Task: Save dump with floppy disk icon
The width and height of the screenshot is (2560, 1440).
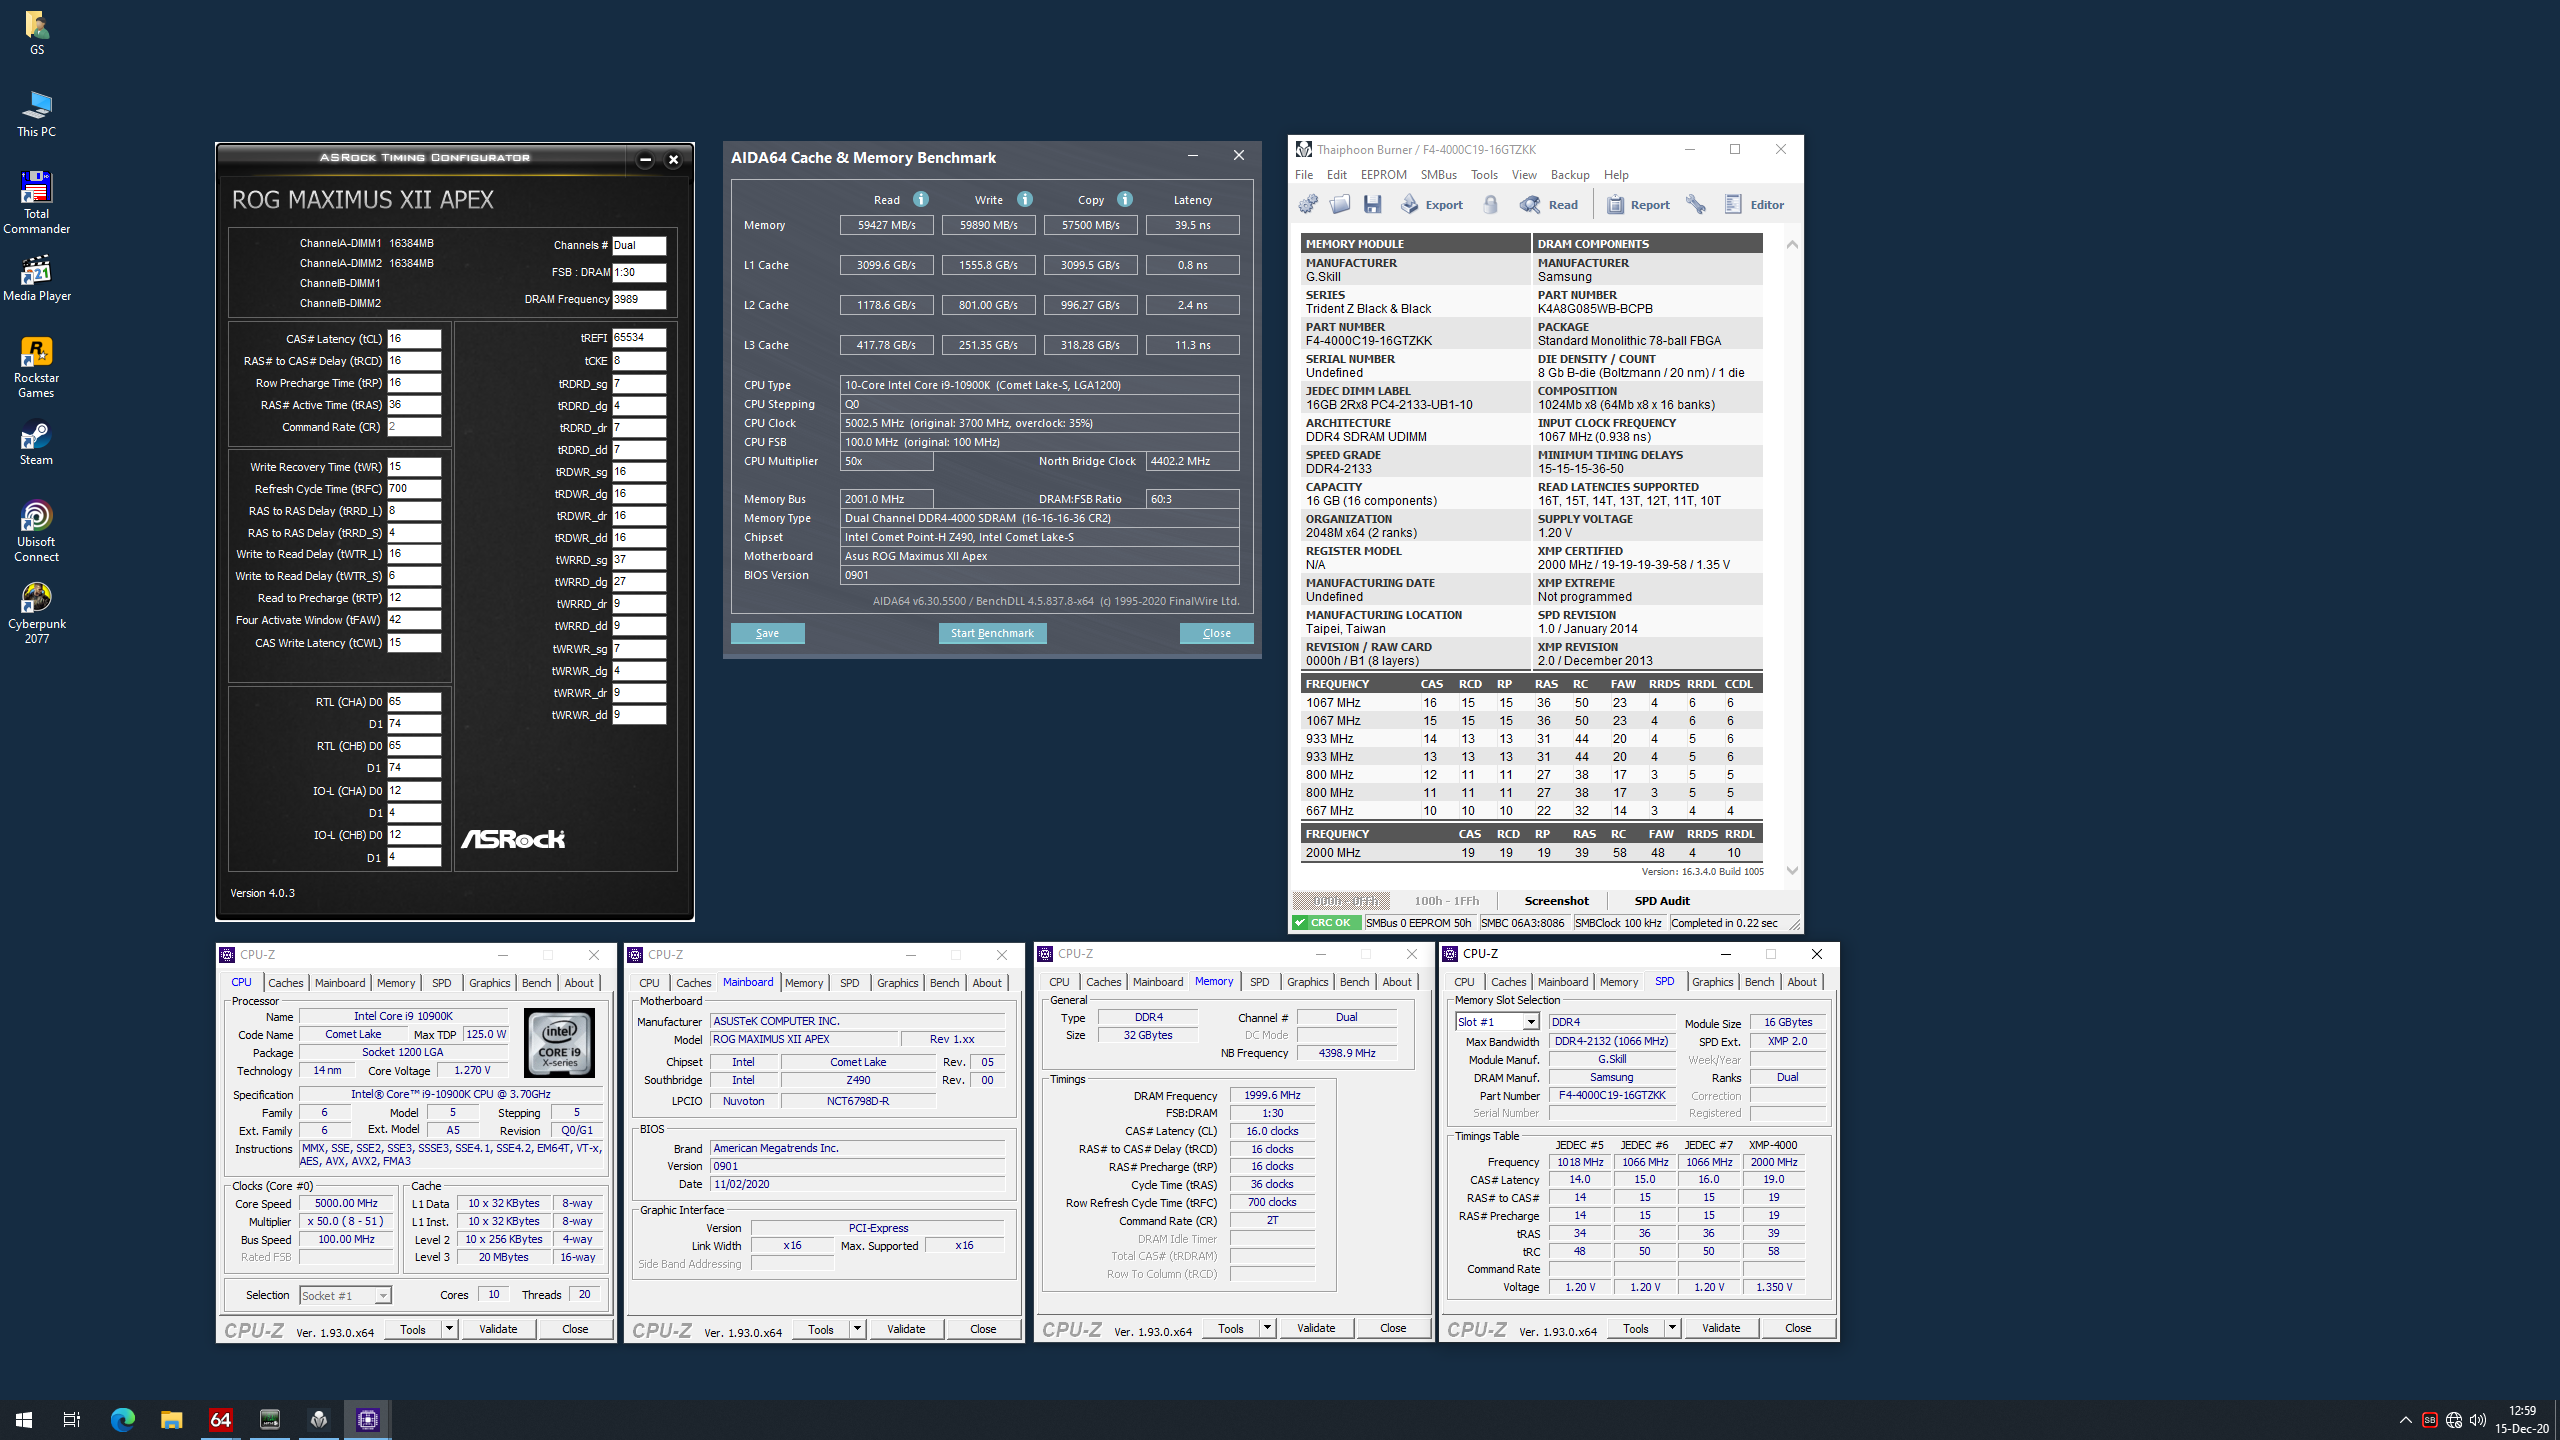Action: [1372, 204]
